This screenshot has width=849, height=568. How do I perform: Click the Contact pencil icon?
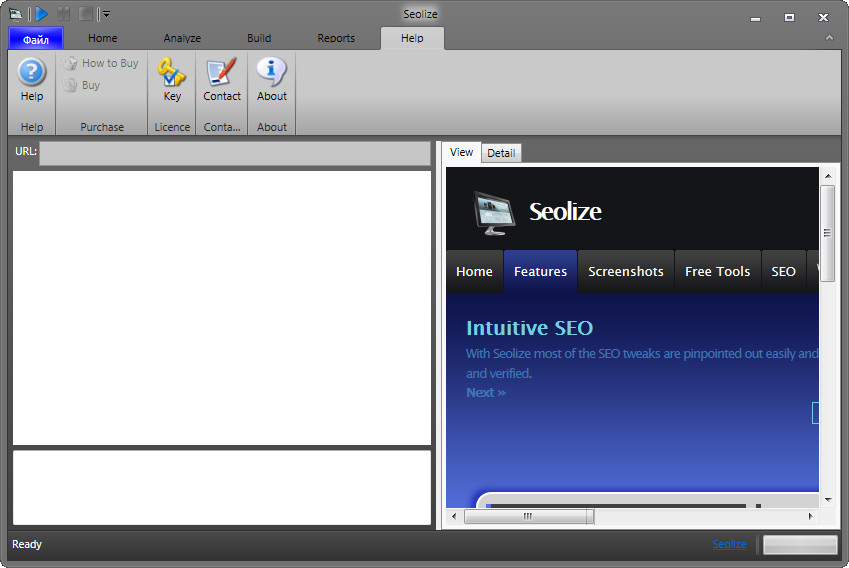coord(221,73)
